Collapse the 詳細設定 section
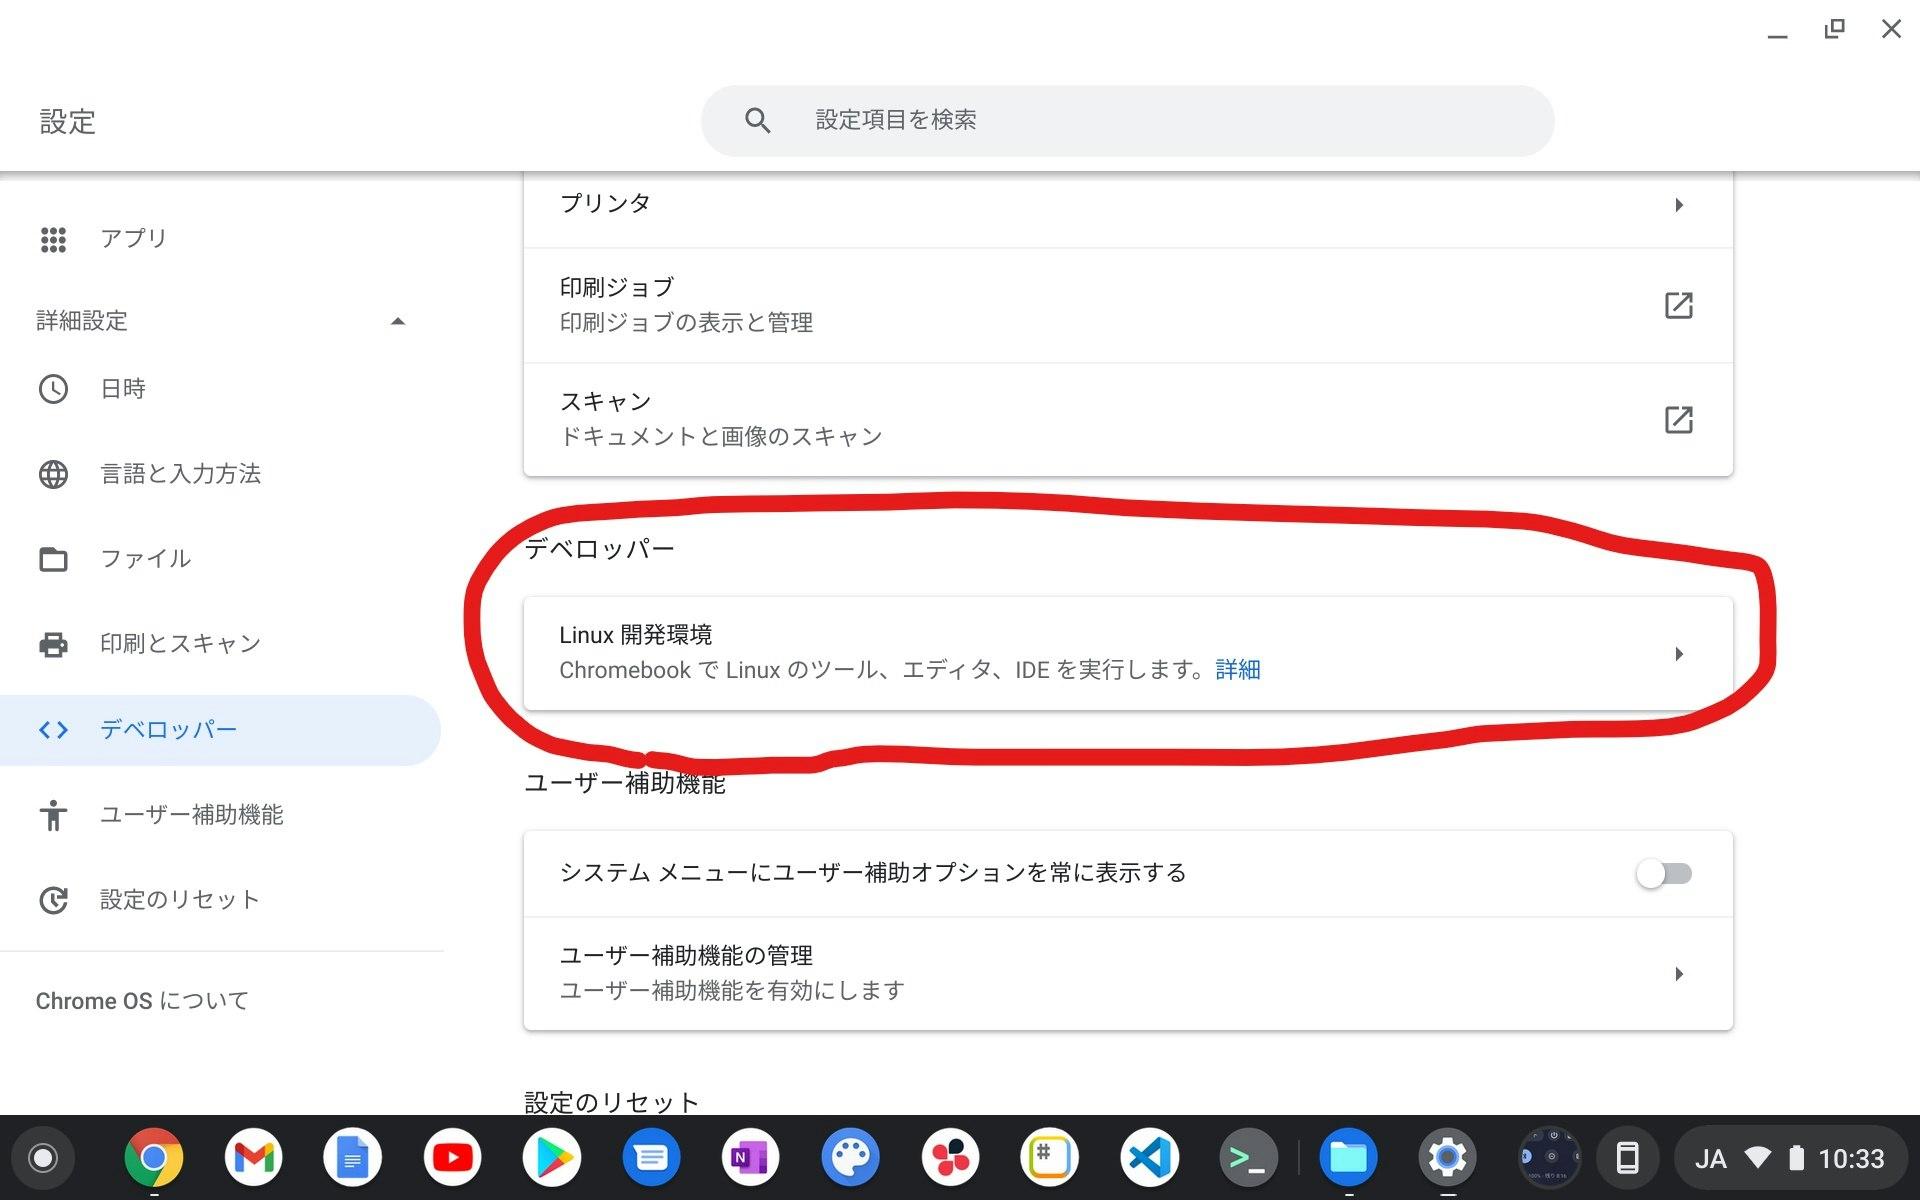The height and width of the screenshot is (1200, 1920). [398, 321]
